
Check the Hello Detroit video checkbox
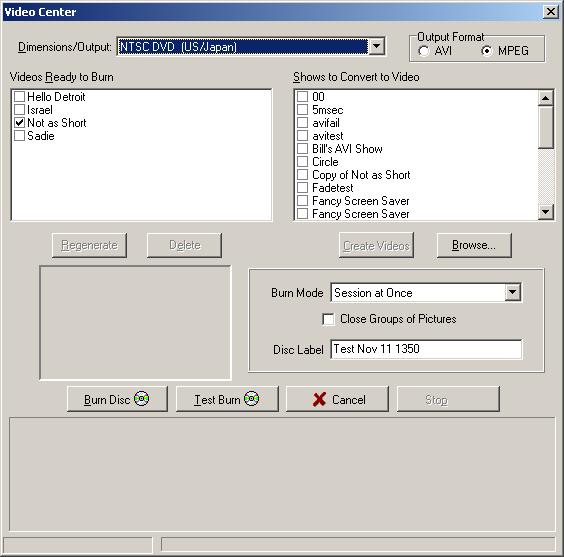pyautogui.click(x=19, y=97)
